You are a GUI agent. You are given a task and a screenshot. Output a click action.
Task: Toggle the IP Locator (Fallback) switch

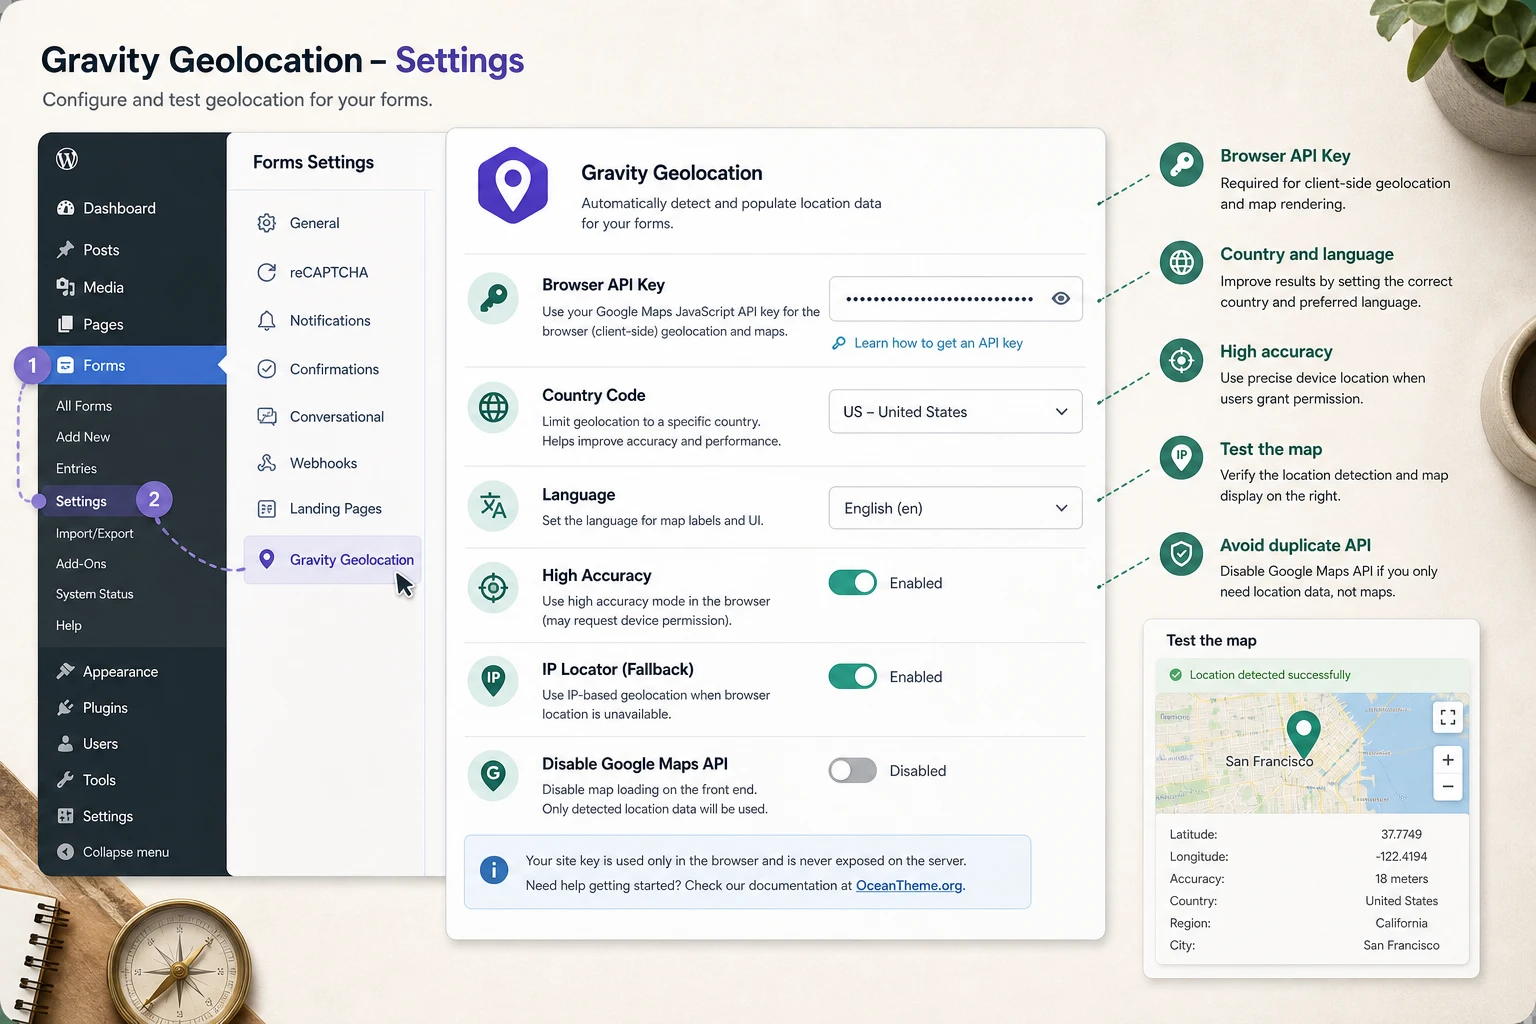[x=853, y=676]
